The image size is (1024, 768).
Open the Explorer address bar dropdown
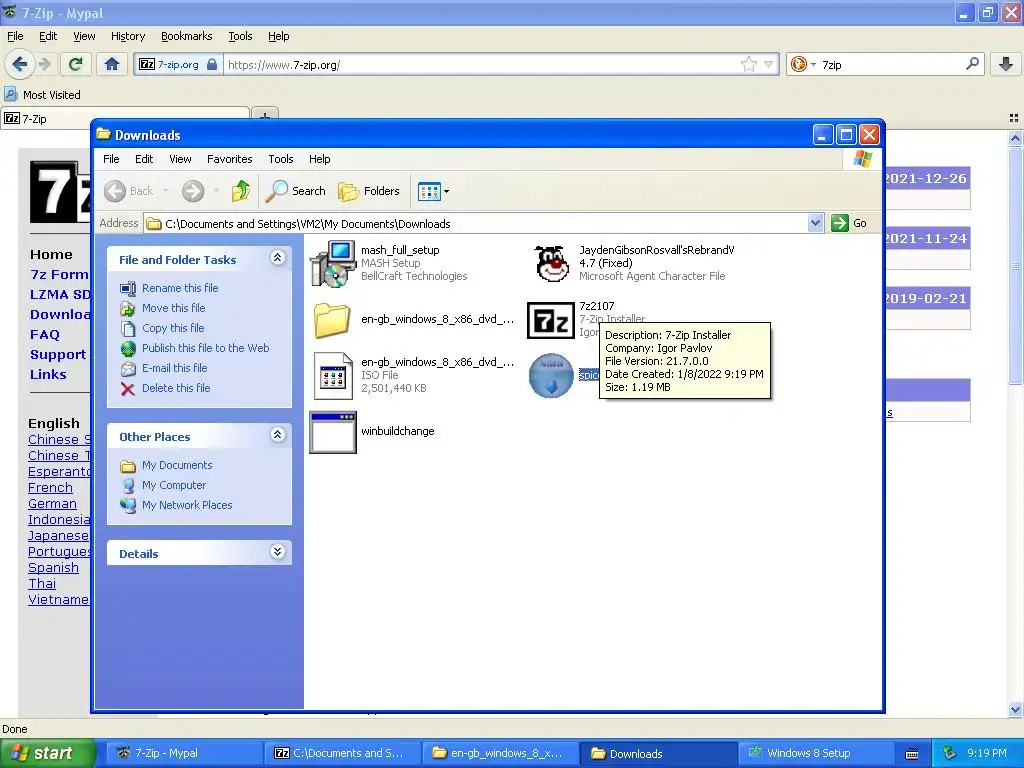pos(815,223)
